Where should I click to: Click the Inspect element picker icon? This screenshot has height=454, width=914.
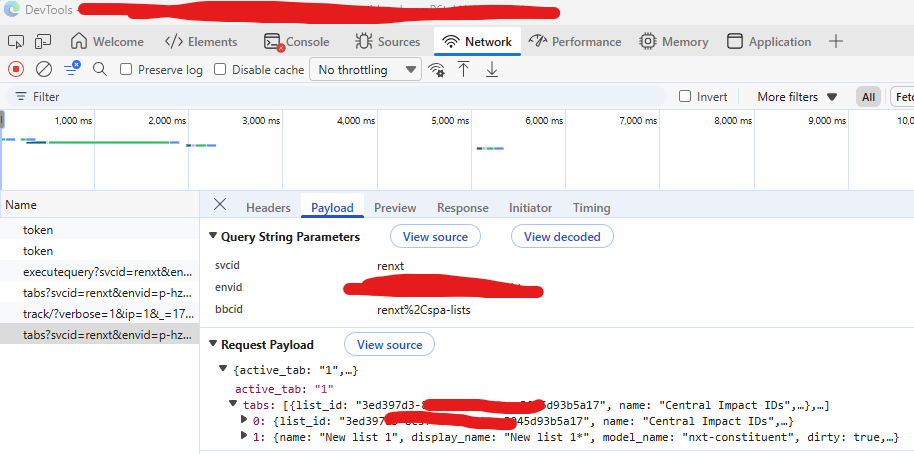(16, 42)
